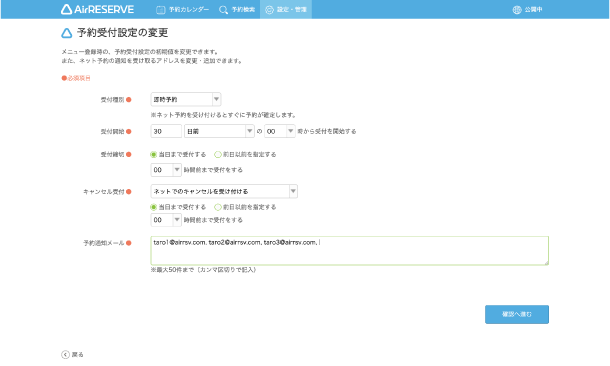Click the globe icon for 公開中
Image resolution: width=610 pixels, height=366 pixels.
pyautogui.click(x=517, y=10)
